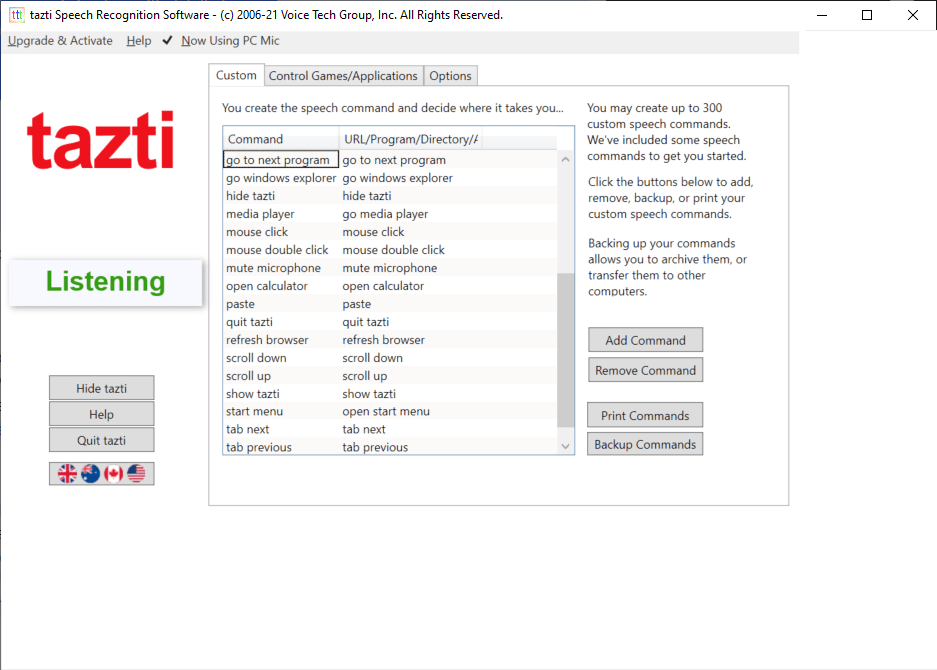Open the Upgrade & Activate menu
The image size is (937, 670).
click(60, 41)
